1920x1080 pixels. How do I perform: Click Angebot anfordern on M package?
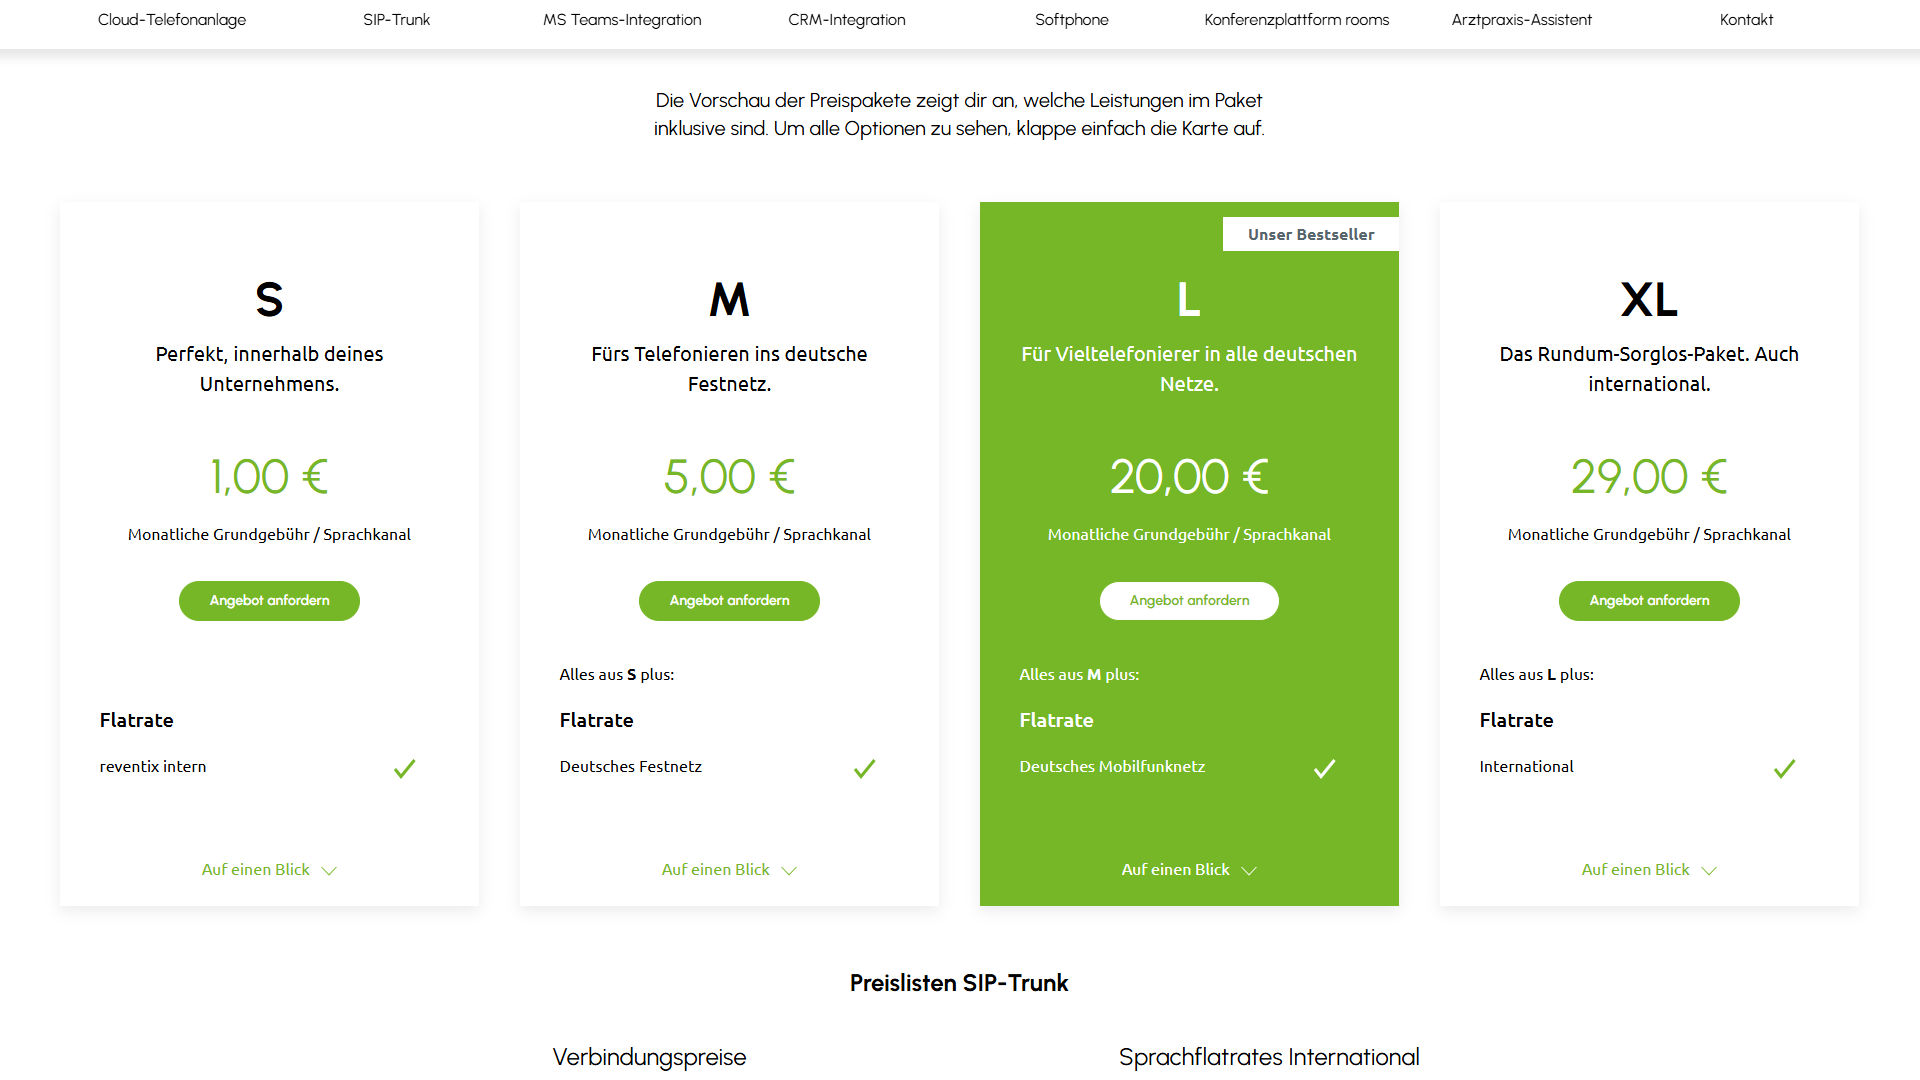(729, 601)
